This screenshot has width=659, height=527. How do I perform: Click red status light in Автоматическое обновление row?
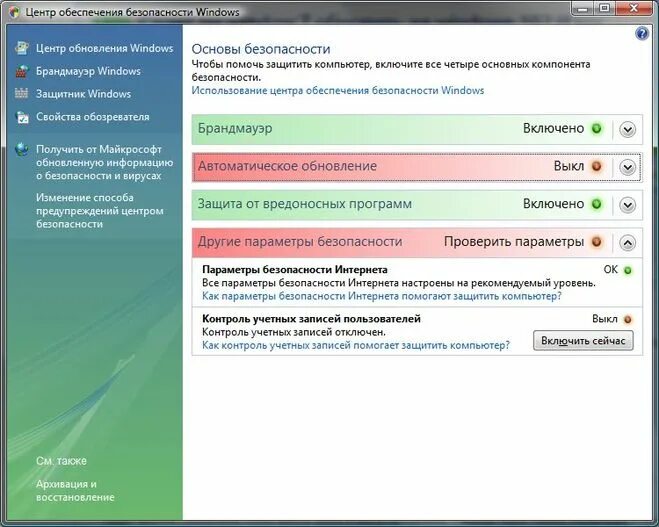[x=596, y=166]
